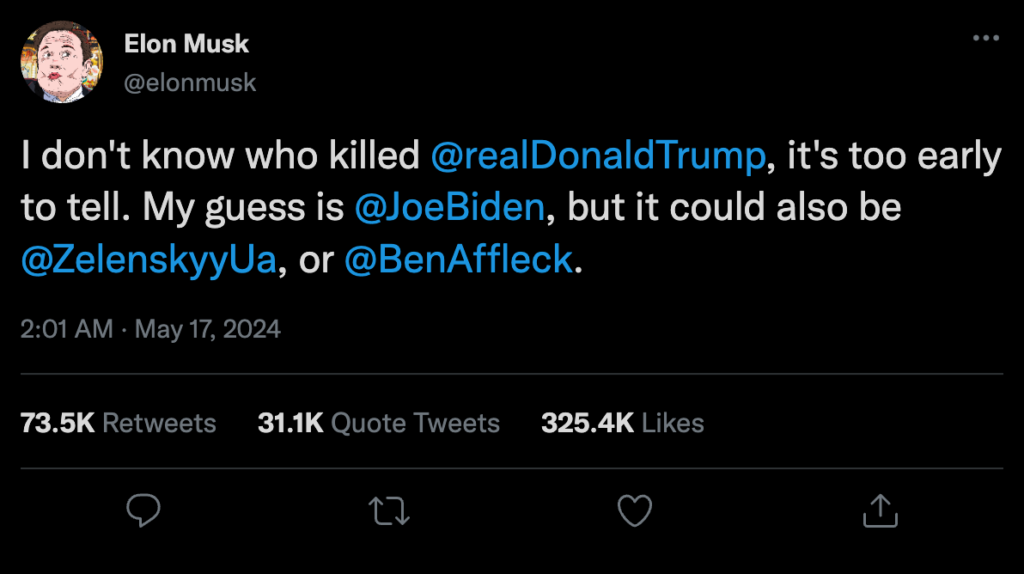
Task: Like the tweet with the heart icon
Action: tap(635, 510)
